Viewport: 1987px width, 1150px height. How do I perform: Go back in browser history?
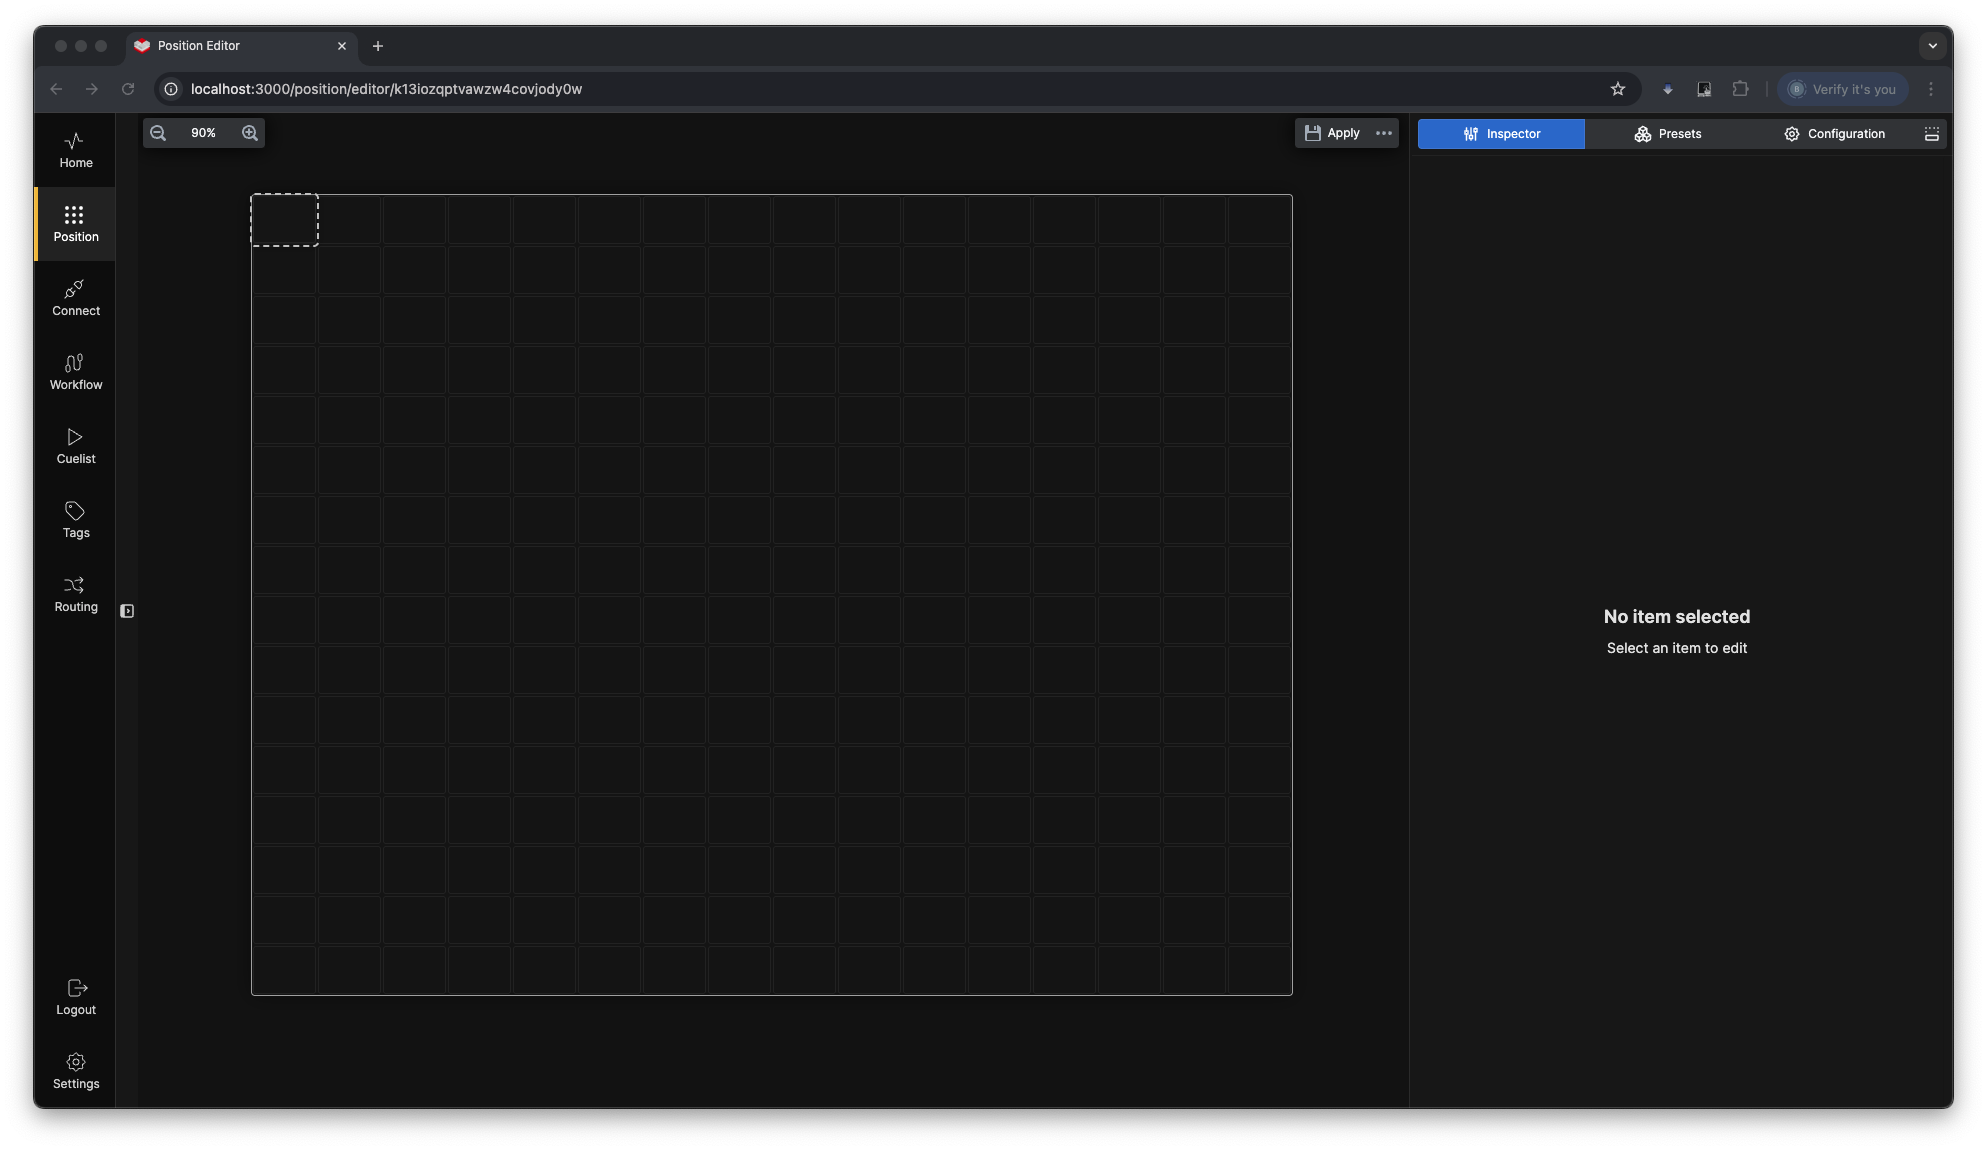pyautogui.click(x=56, y=89)
